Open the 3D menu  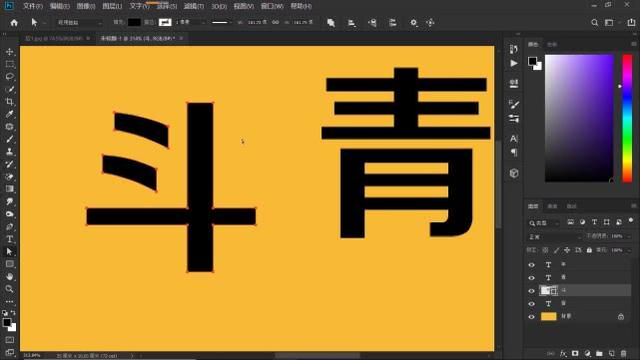click(219, 6)
